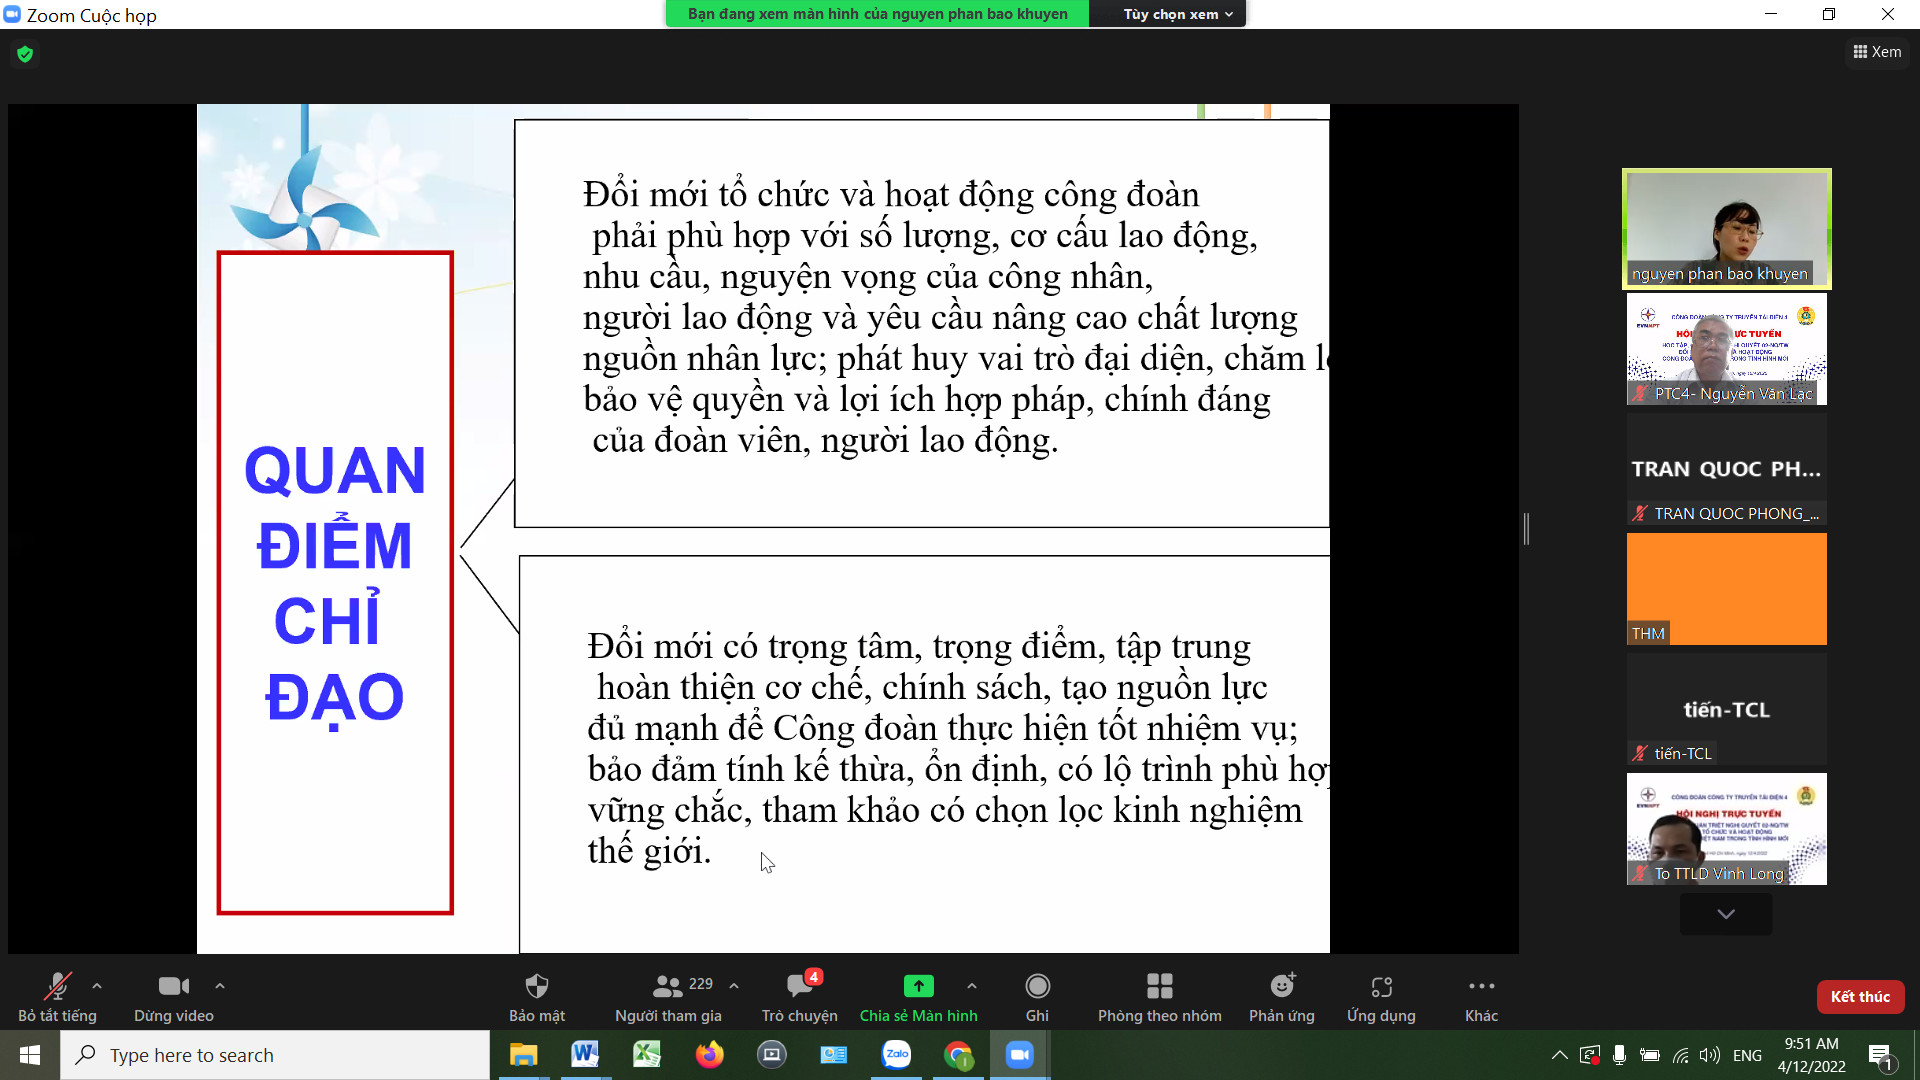Open Phản ứng reactions menu

point(1281,997)
